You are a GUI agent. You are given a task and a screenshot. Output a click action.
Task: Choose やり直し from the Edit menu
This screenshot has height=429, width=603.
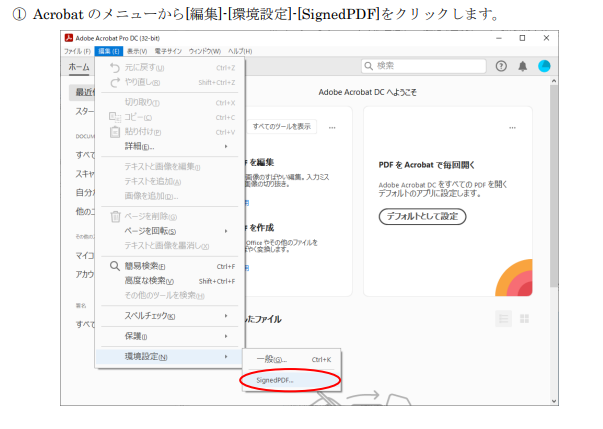coord(170,82)
